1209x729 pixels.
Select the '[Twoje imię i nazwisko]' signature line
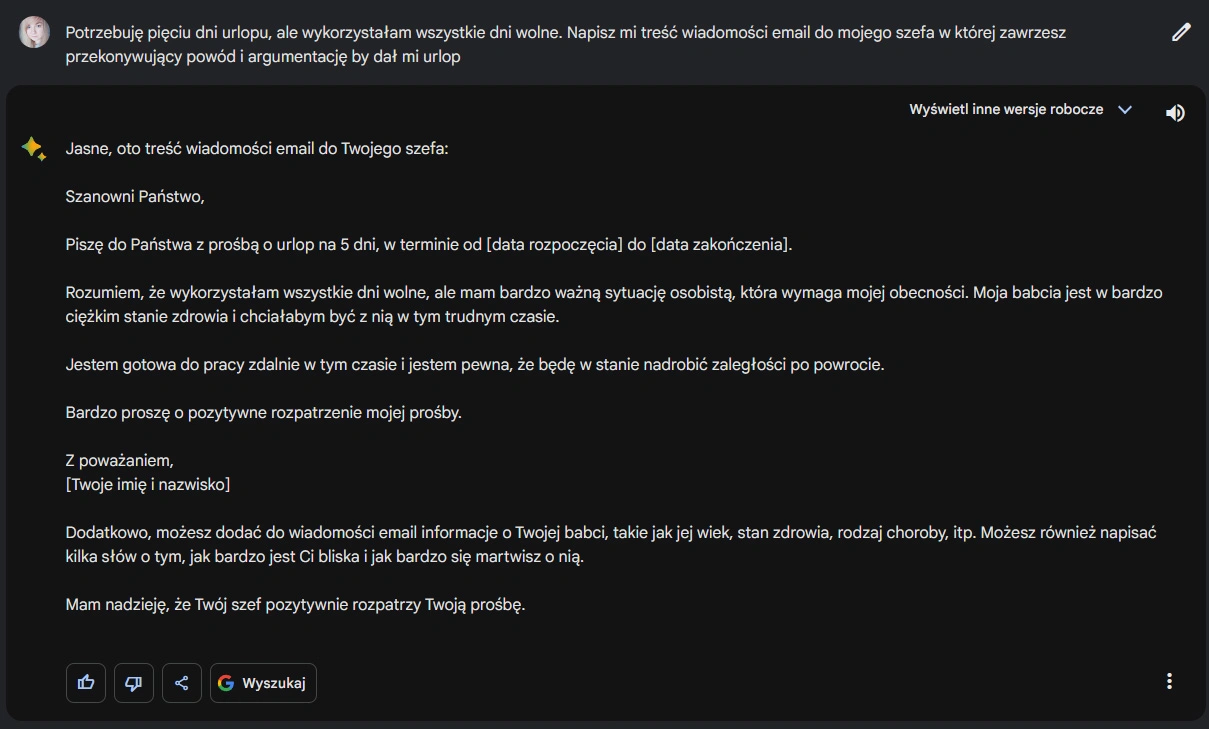[x=148, y=485]
